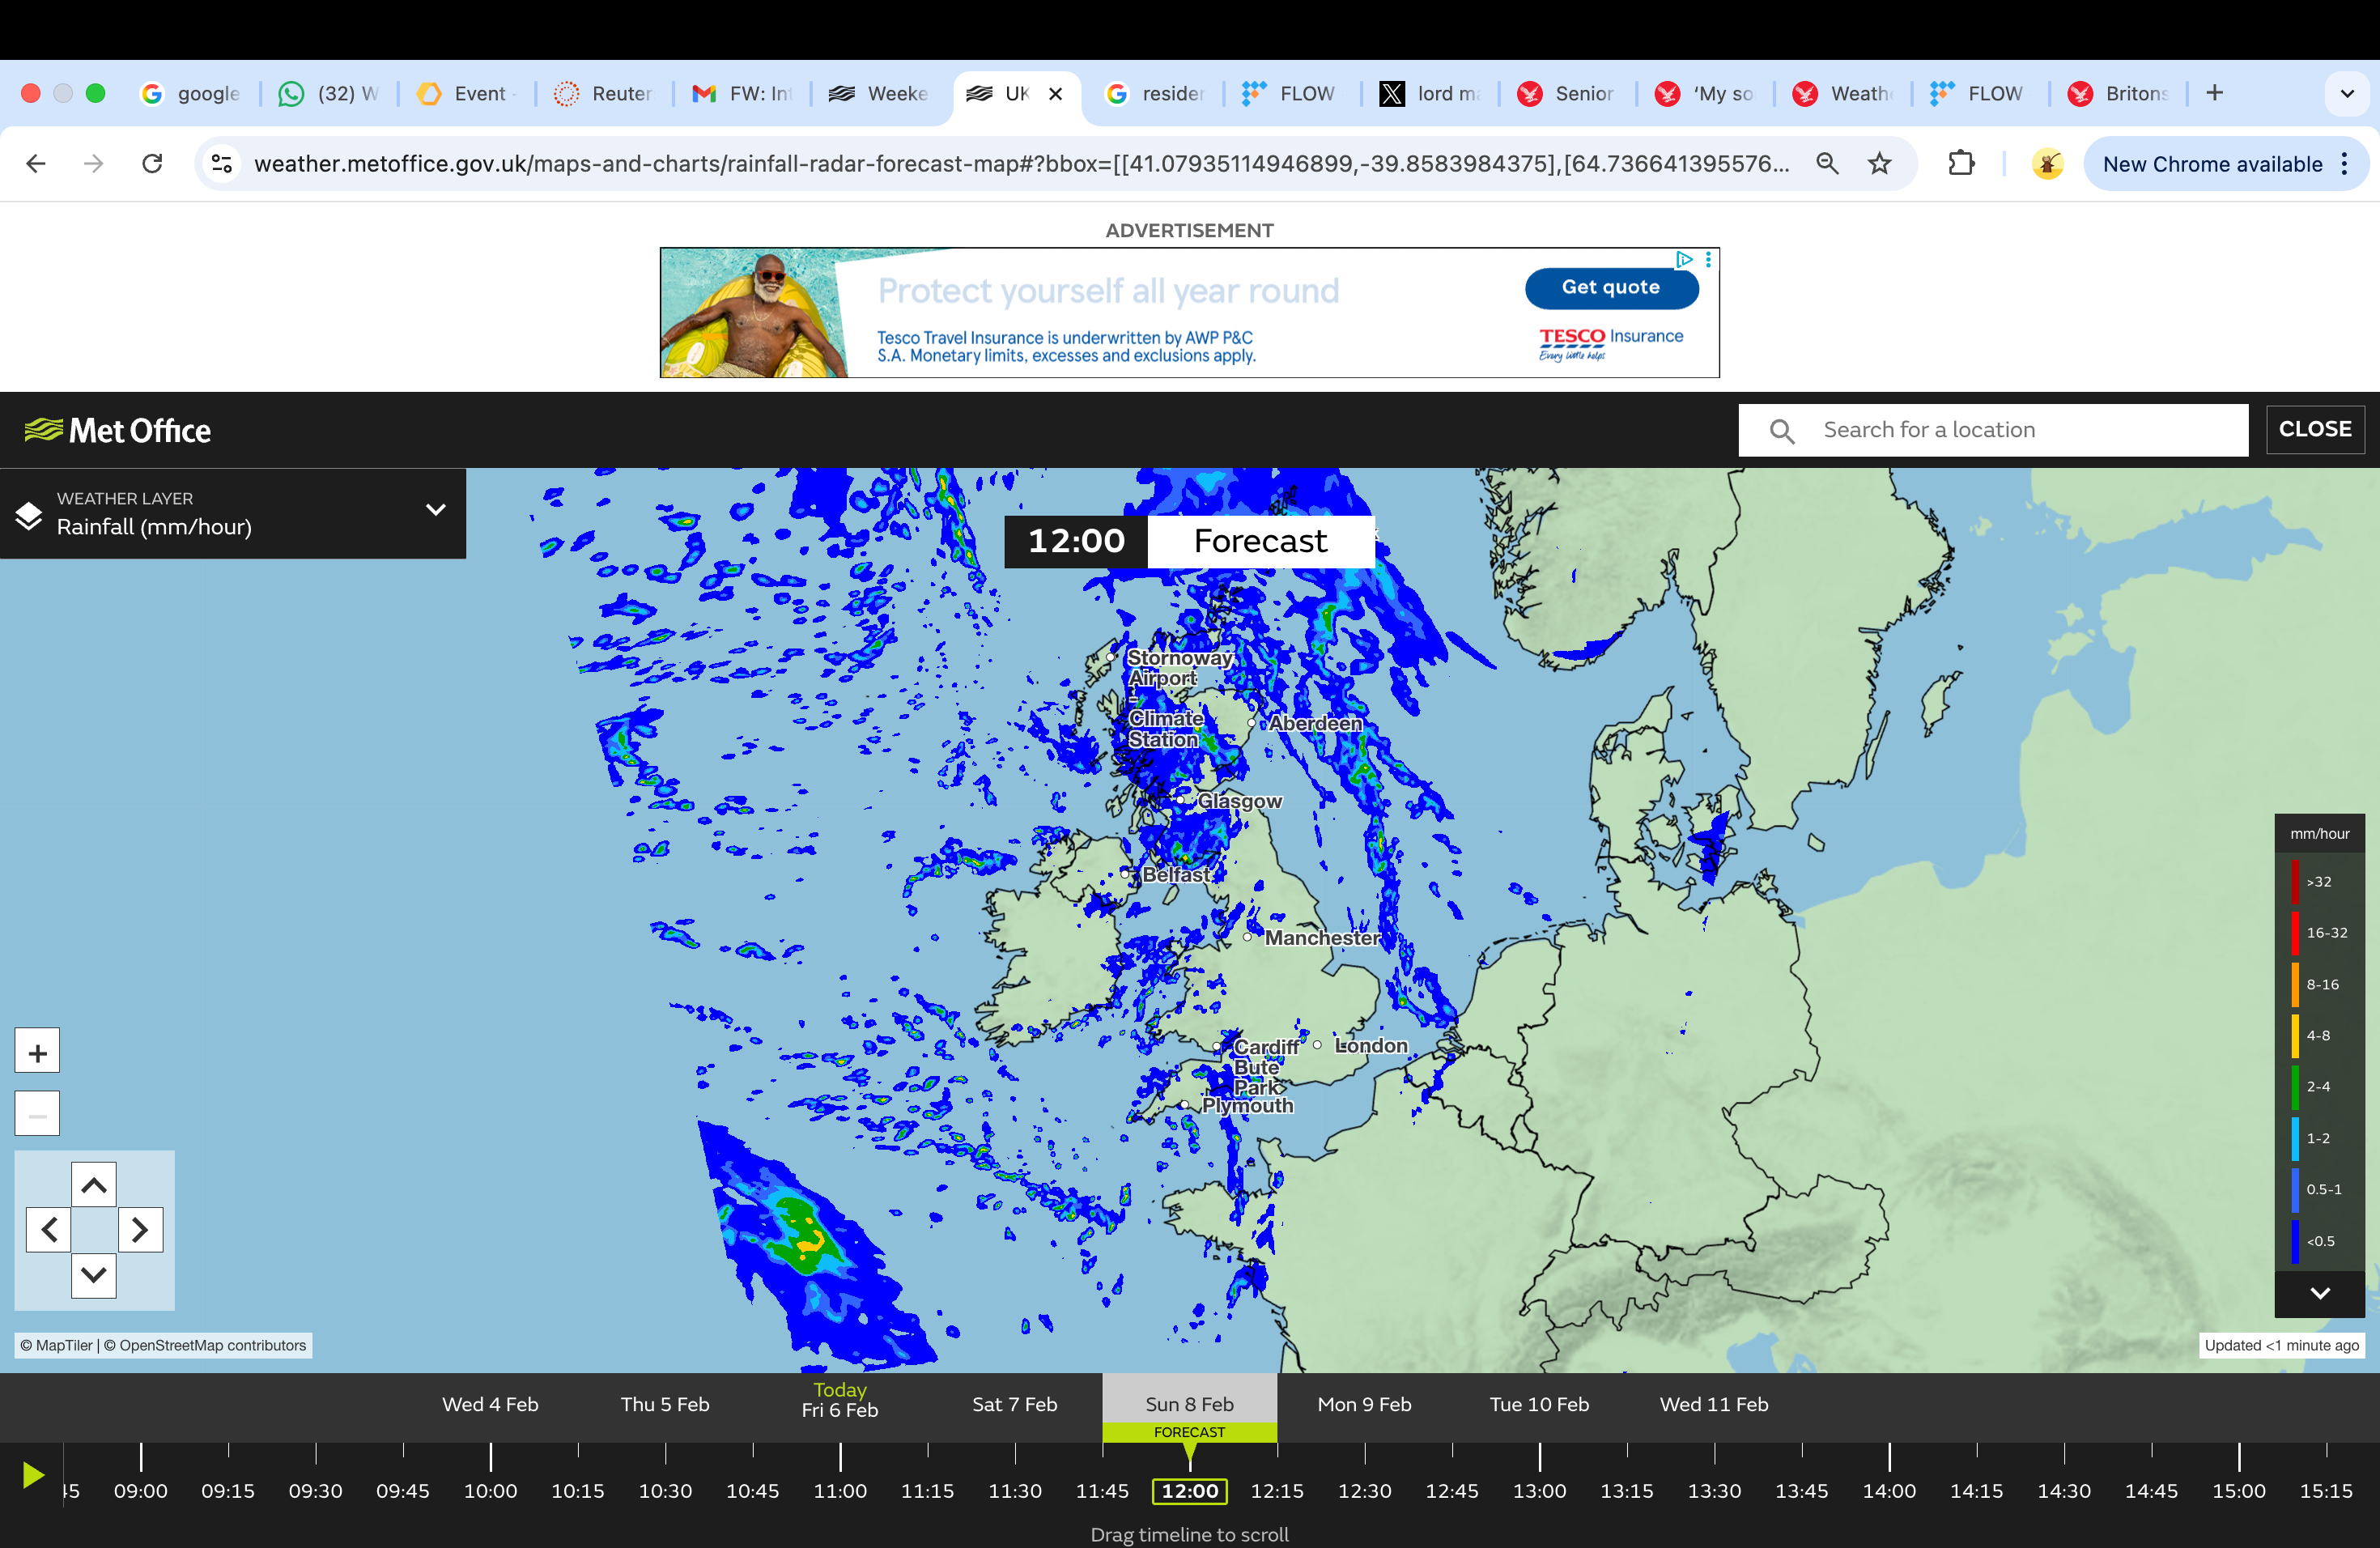The image size is (2380, 1548).
Task: Select the search magnifier icon
Action: tap(1782, 430)
